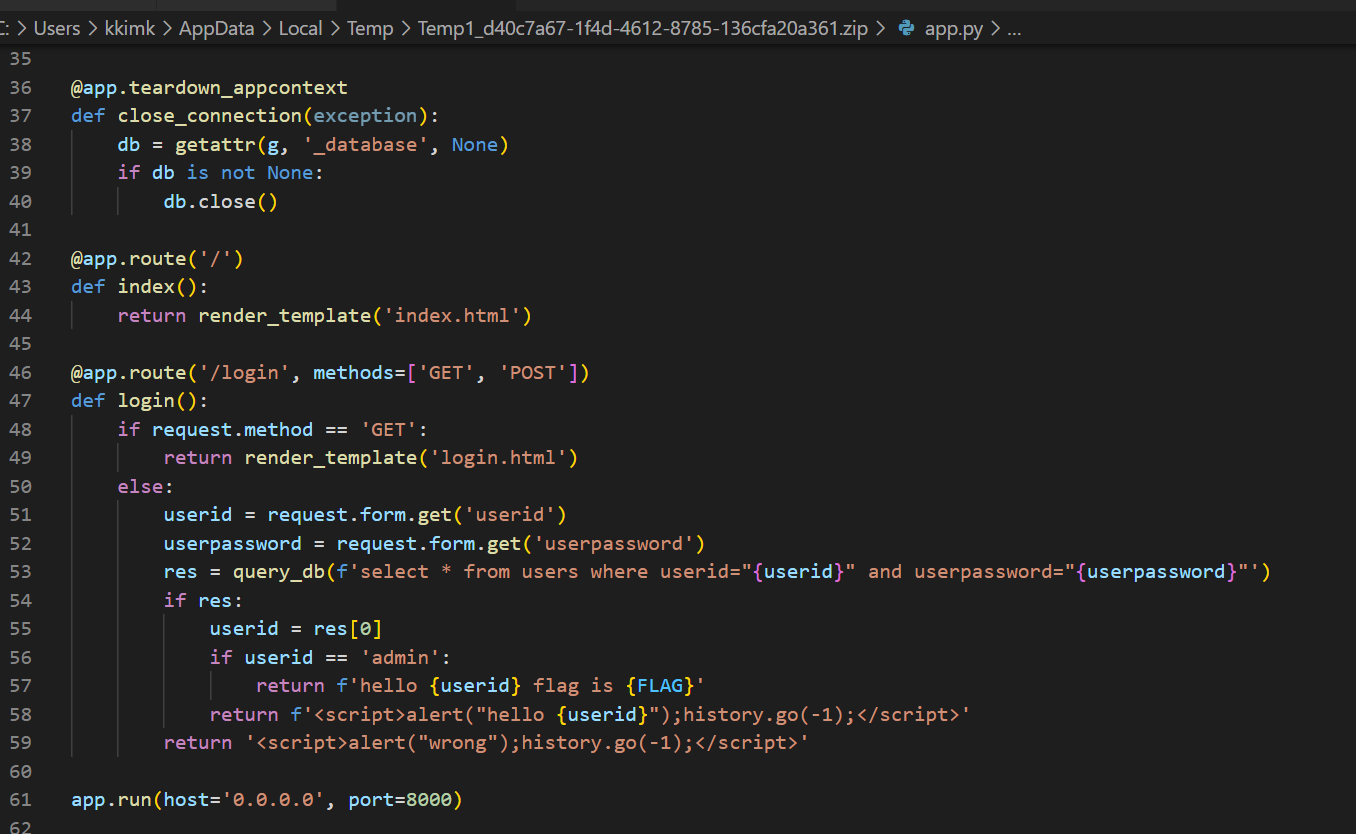The image size is (1356, 834).
Task: Place cursor on @app.teardown_appcontext decorator
Action: (209, 88)
